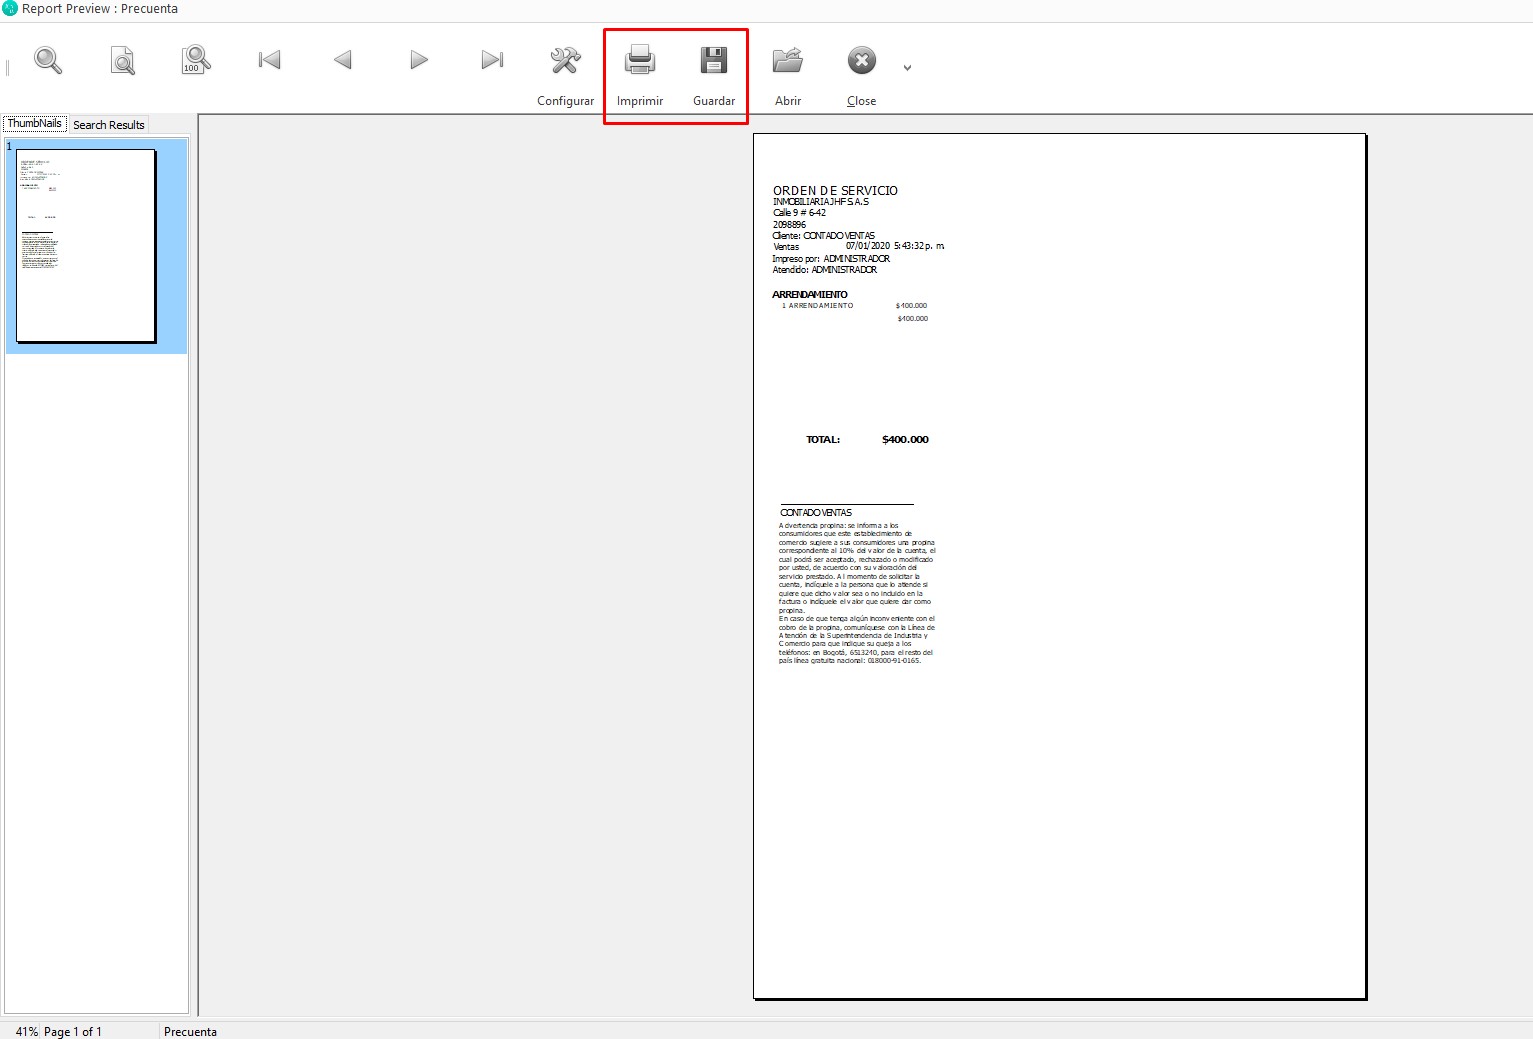Switch to the Search Results tab
The image size is (1533, 1039).
[108, 125]
